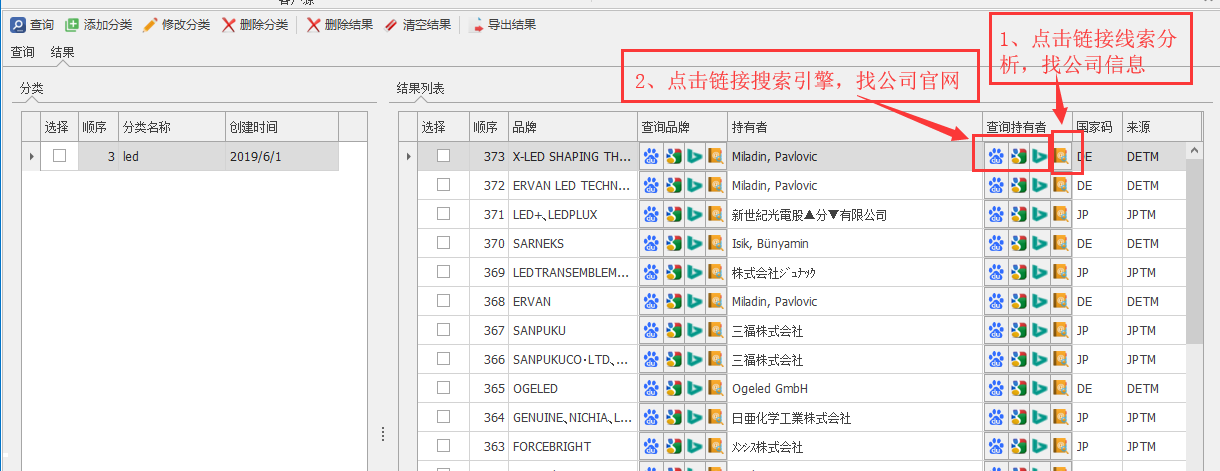Check the LED+、LEDPLUX row checkbox
1220x471 pixels.
tap(444, 214)
